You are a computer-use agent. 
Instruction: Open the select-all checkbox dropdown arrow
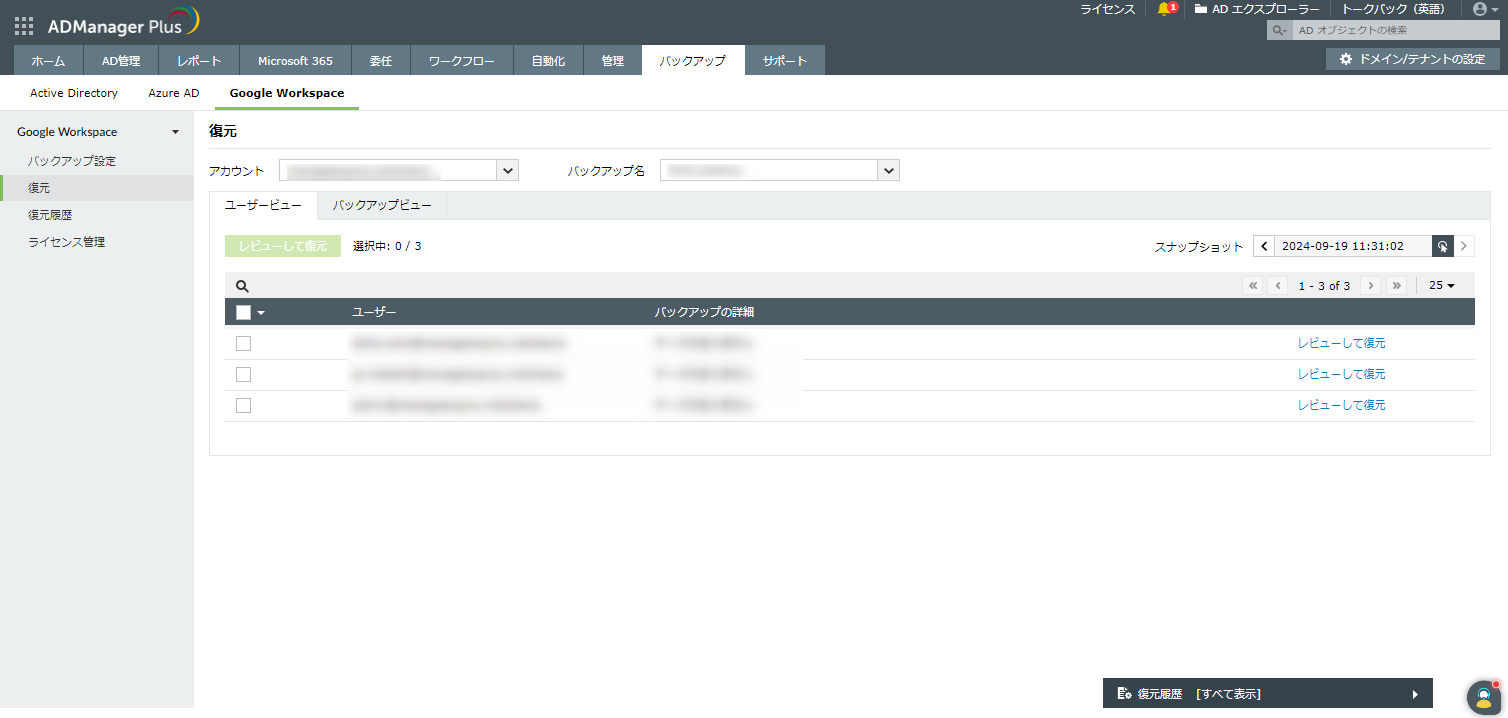(x=261, y=313)
